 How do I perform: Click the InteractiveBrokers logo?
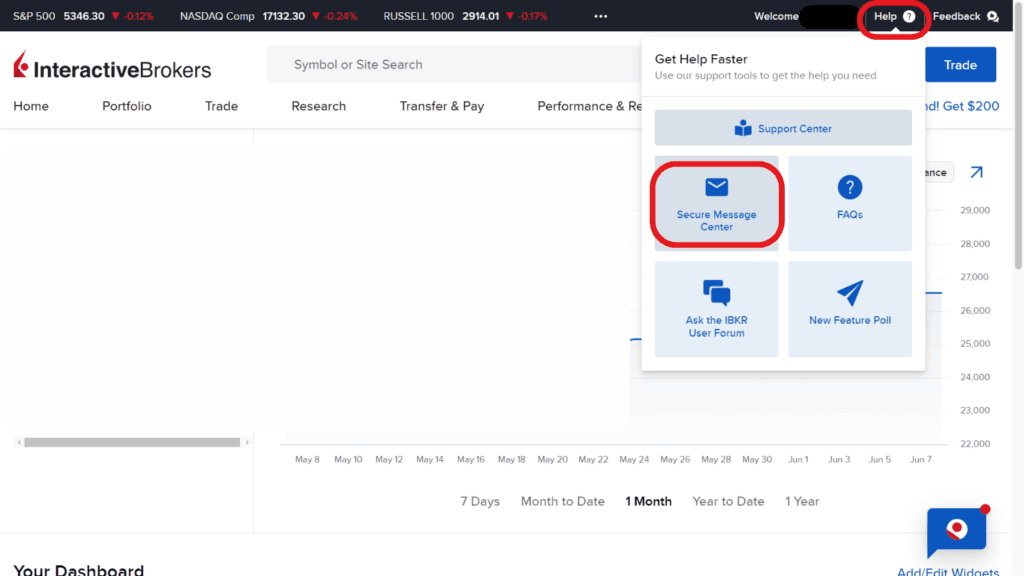pyautogui.click(x=111, y=65)
